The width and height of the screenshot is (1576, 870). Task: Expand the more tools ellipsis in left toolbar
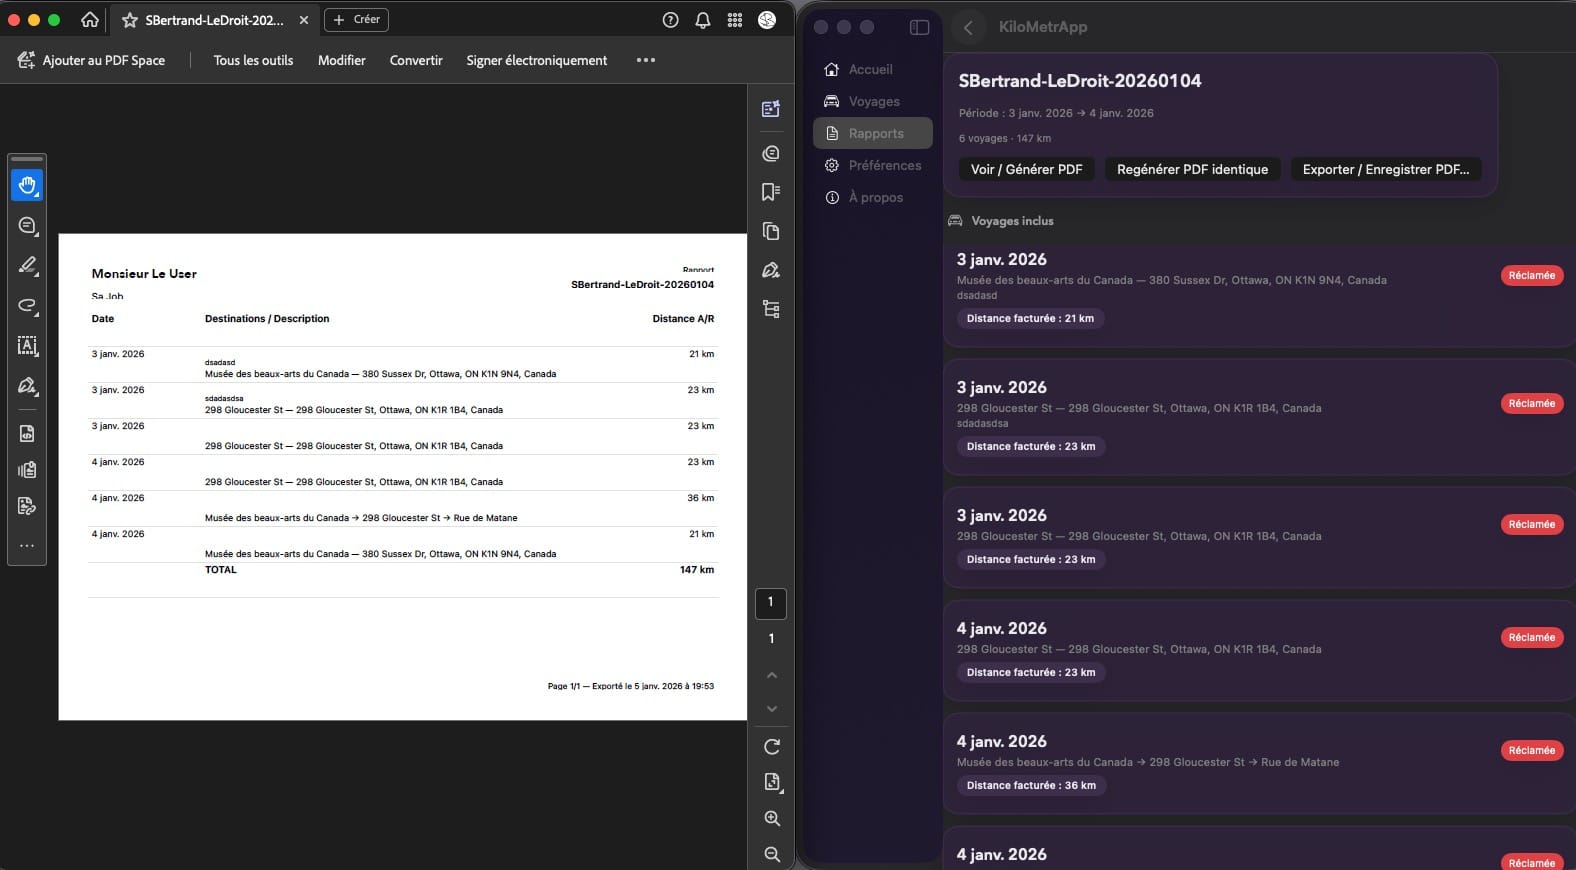(x=27, y=546)
